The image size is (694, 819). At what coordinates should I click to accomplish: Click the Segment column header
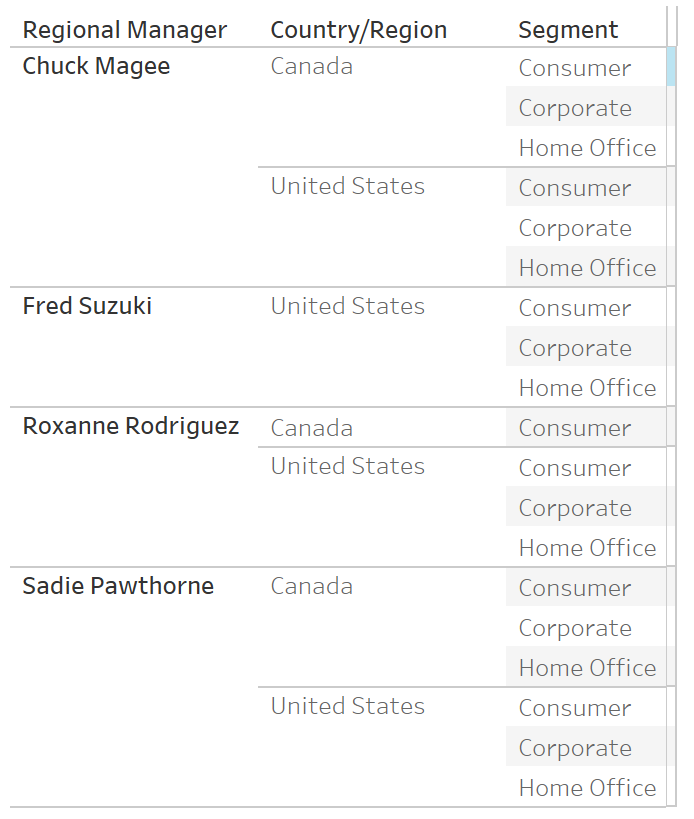tap(568, 30)
